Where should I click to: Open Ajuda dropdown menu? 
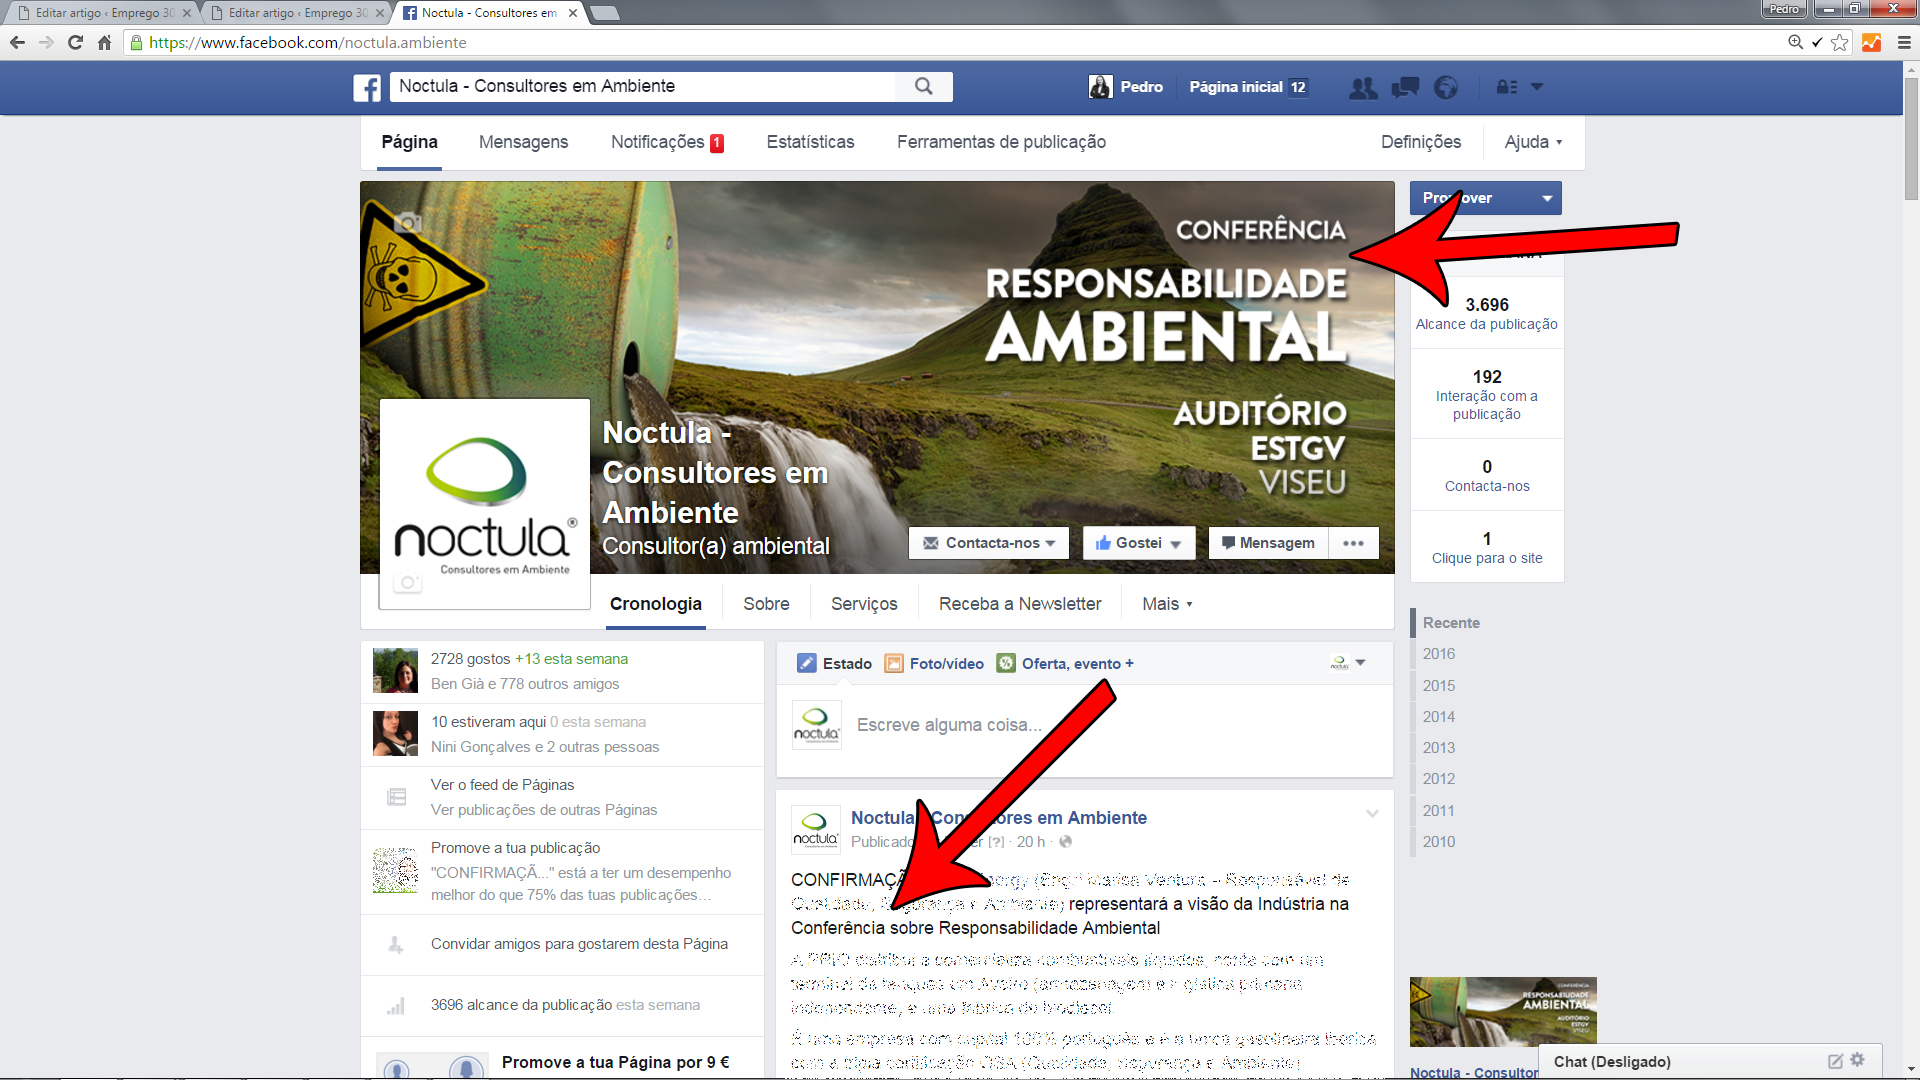click(1532, 142)
